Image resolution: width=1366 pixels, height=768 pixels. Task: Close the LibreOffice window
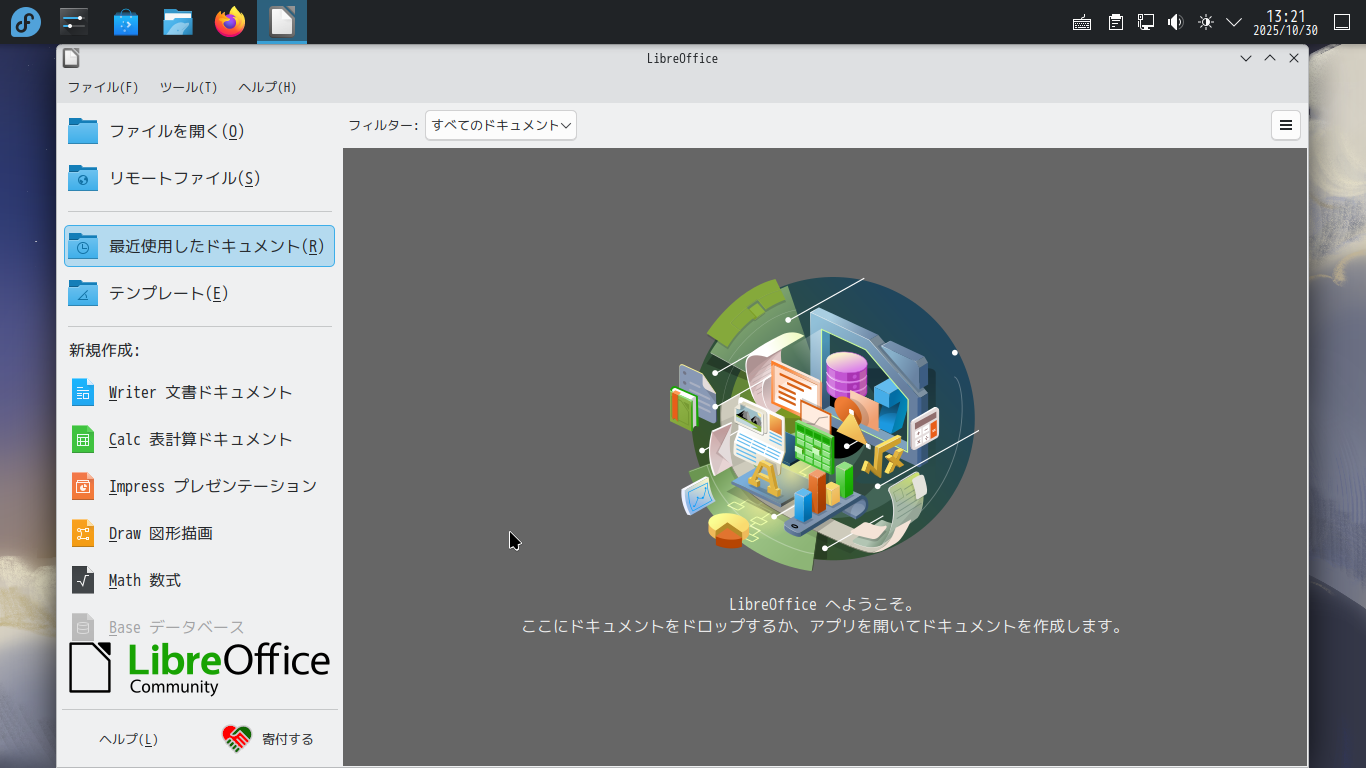coord(1294,58)
